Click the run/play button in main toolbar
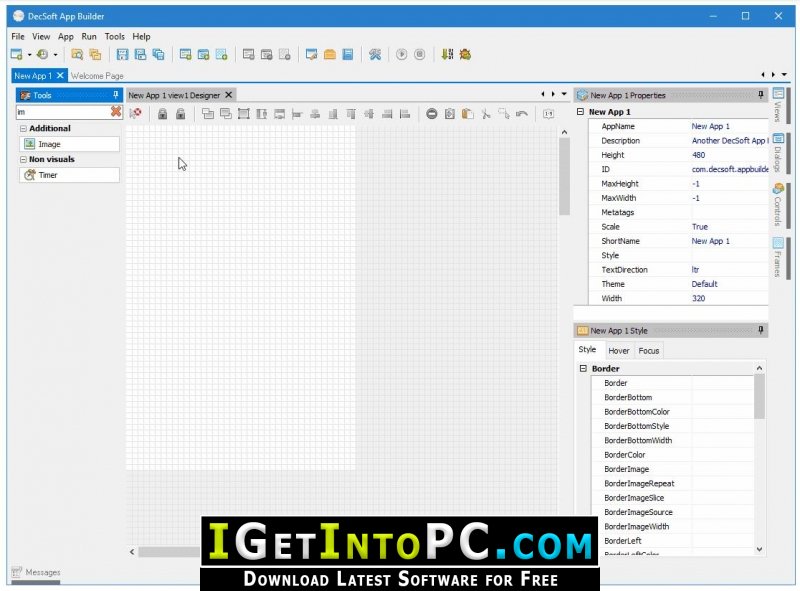 [x=401, y=54]
